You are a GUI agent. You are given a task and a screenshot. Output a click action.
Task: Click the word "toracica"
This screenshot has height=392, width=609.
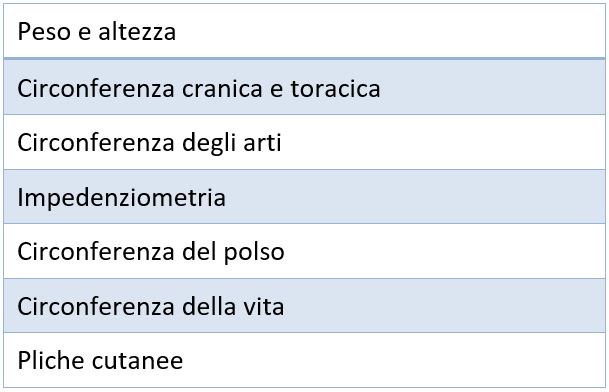336,89
